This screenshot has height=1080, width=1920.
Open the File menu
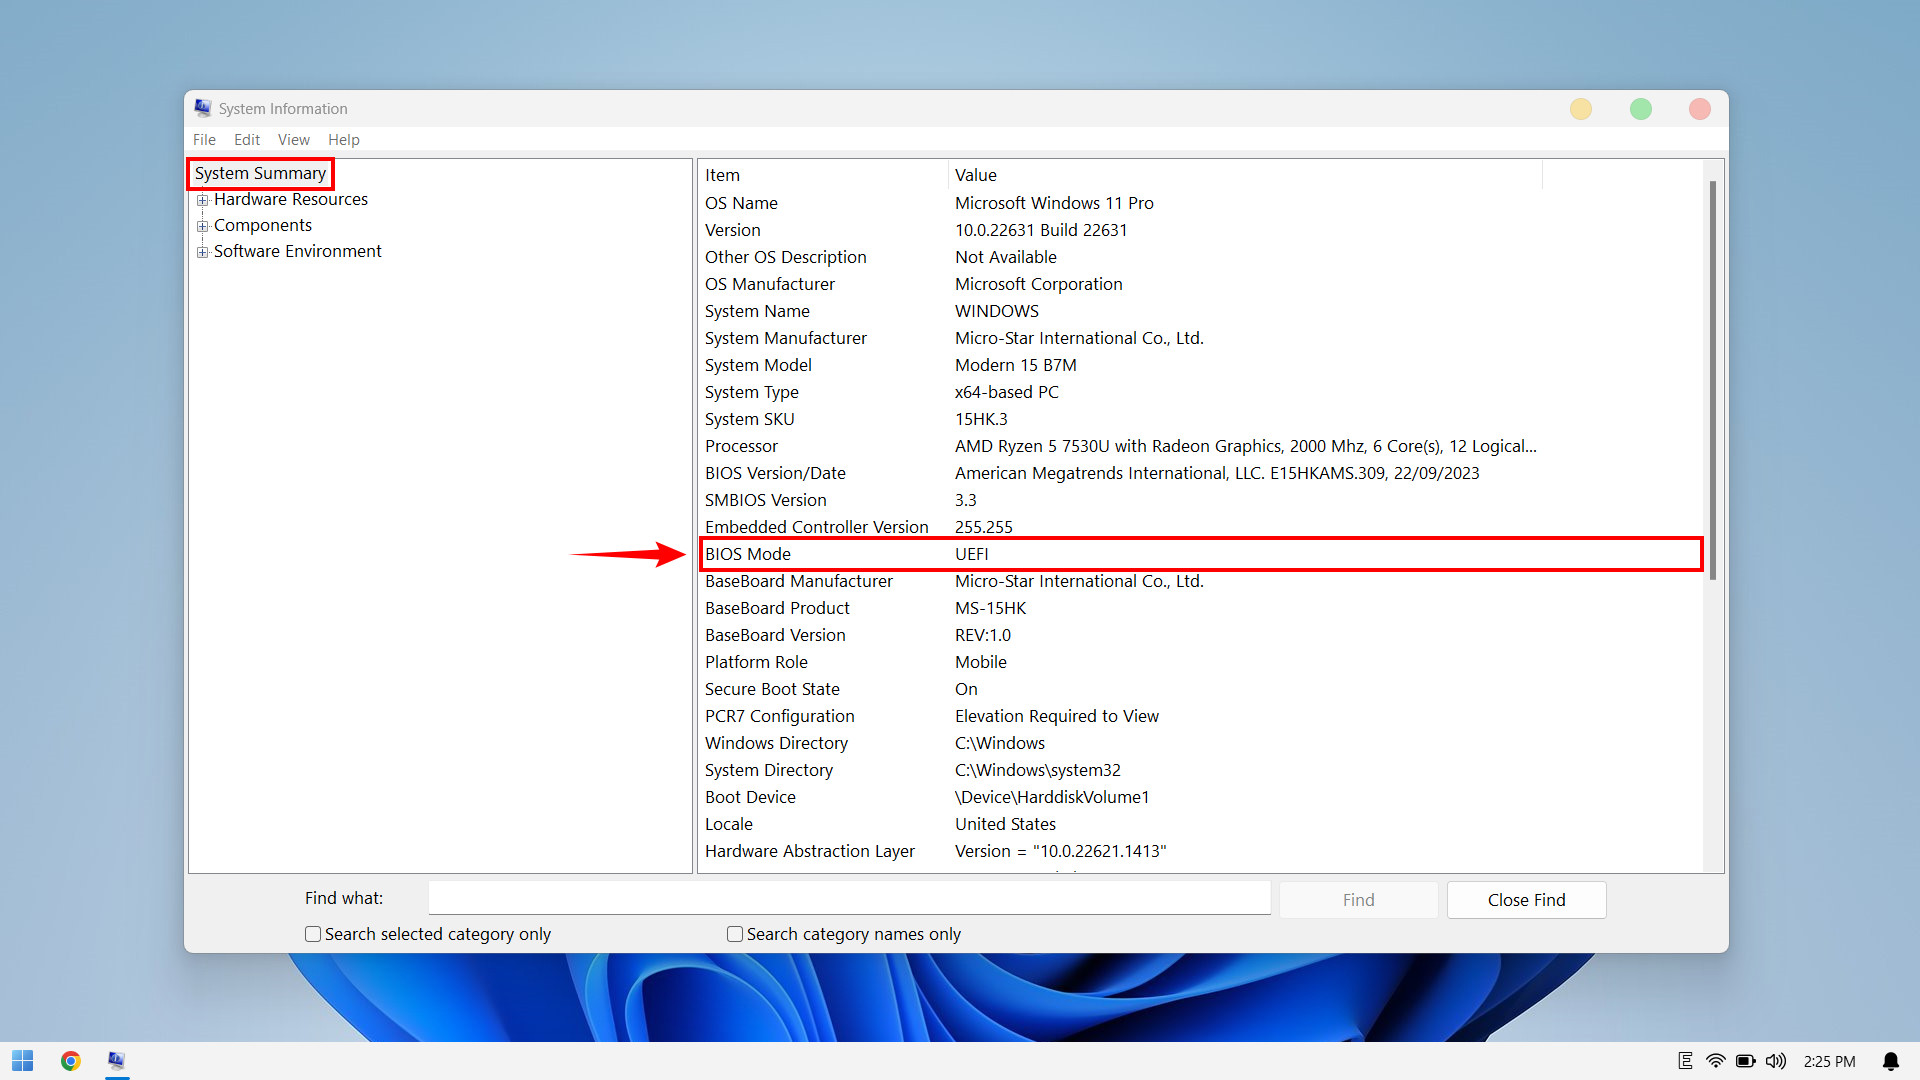204,140
